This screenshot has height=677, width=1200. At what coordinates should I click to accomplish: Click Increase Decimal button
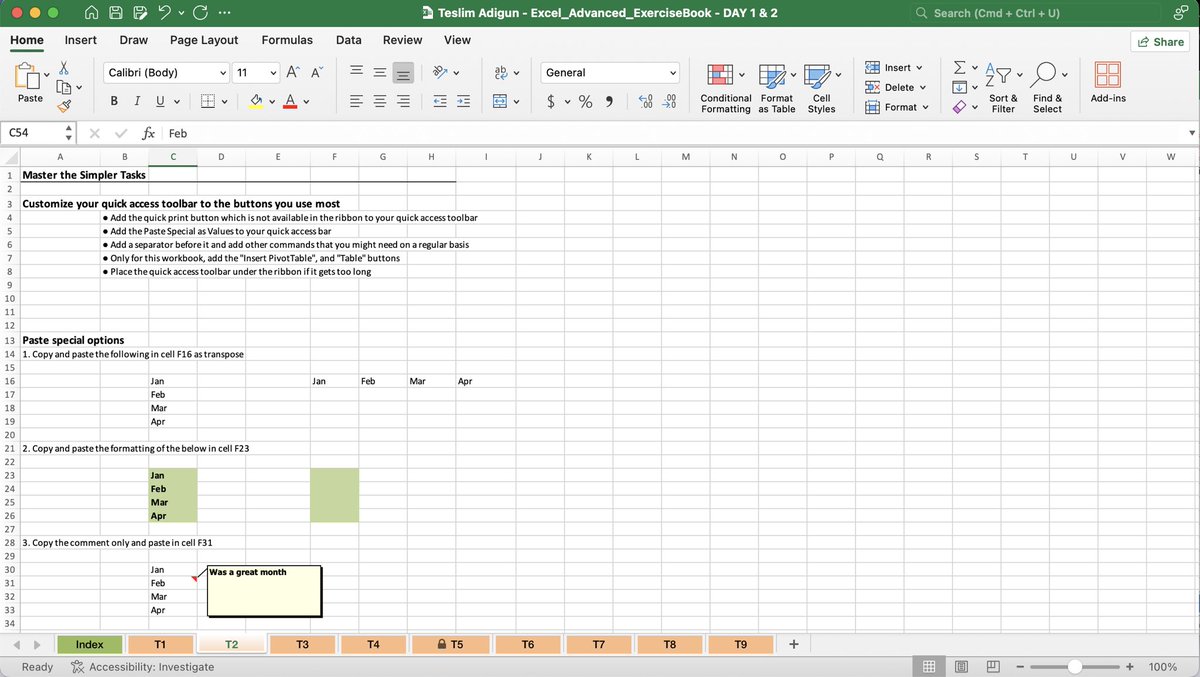[x=646, y=101]
